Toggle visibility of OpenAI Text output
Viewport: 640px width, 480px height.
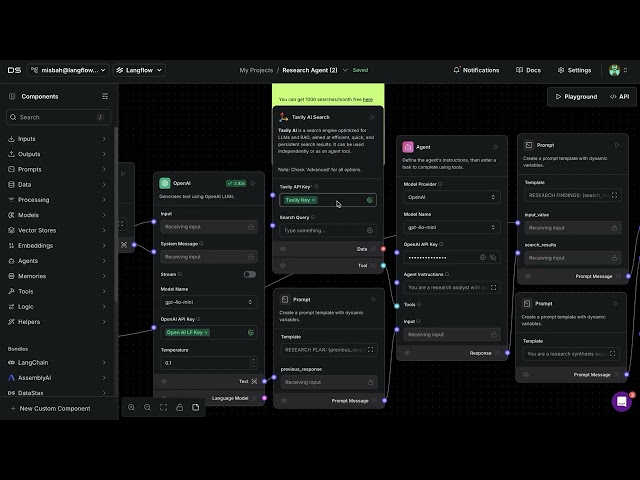[x=164, y=381]
